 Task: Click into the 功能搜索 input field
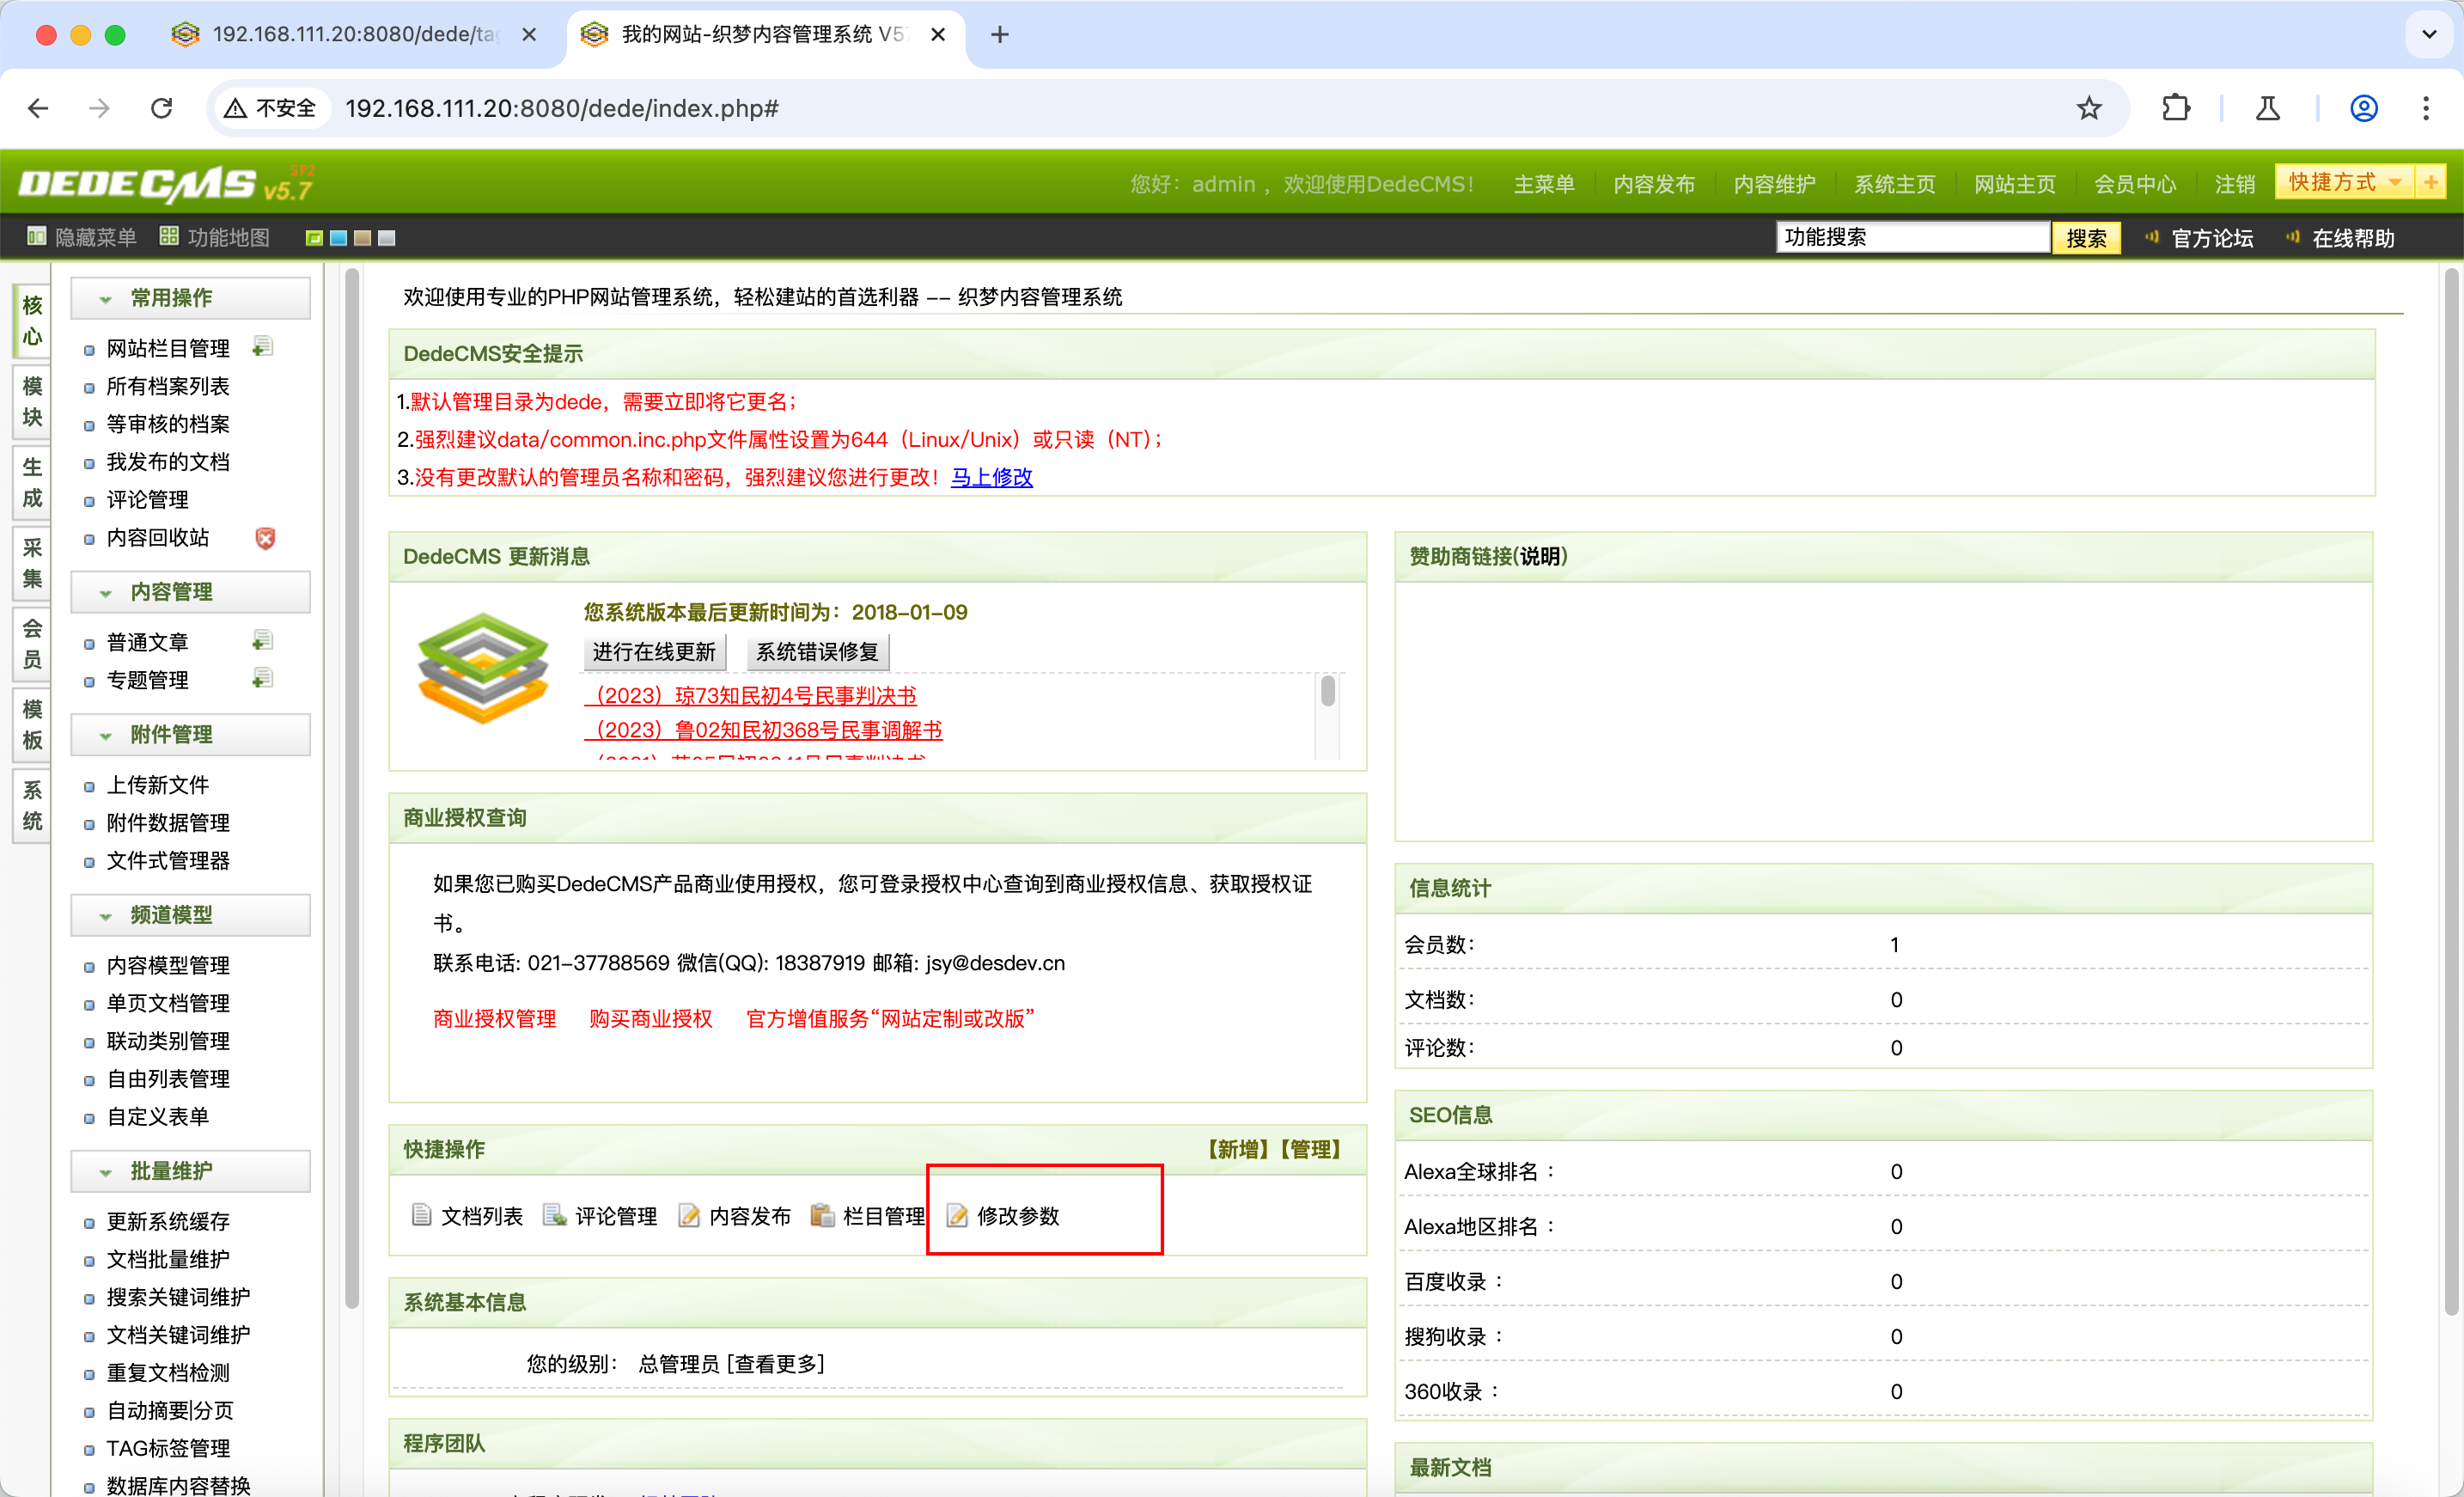1910,237
